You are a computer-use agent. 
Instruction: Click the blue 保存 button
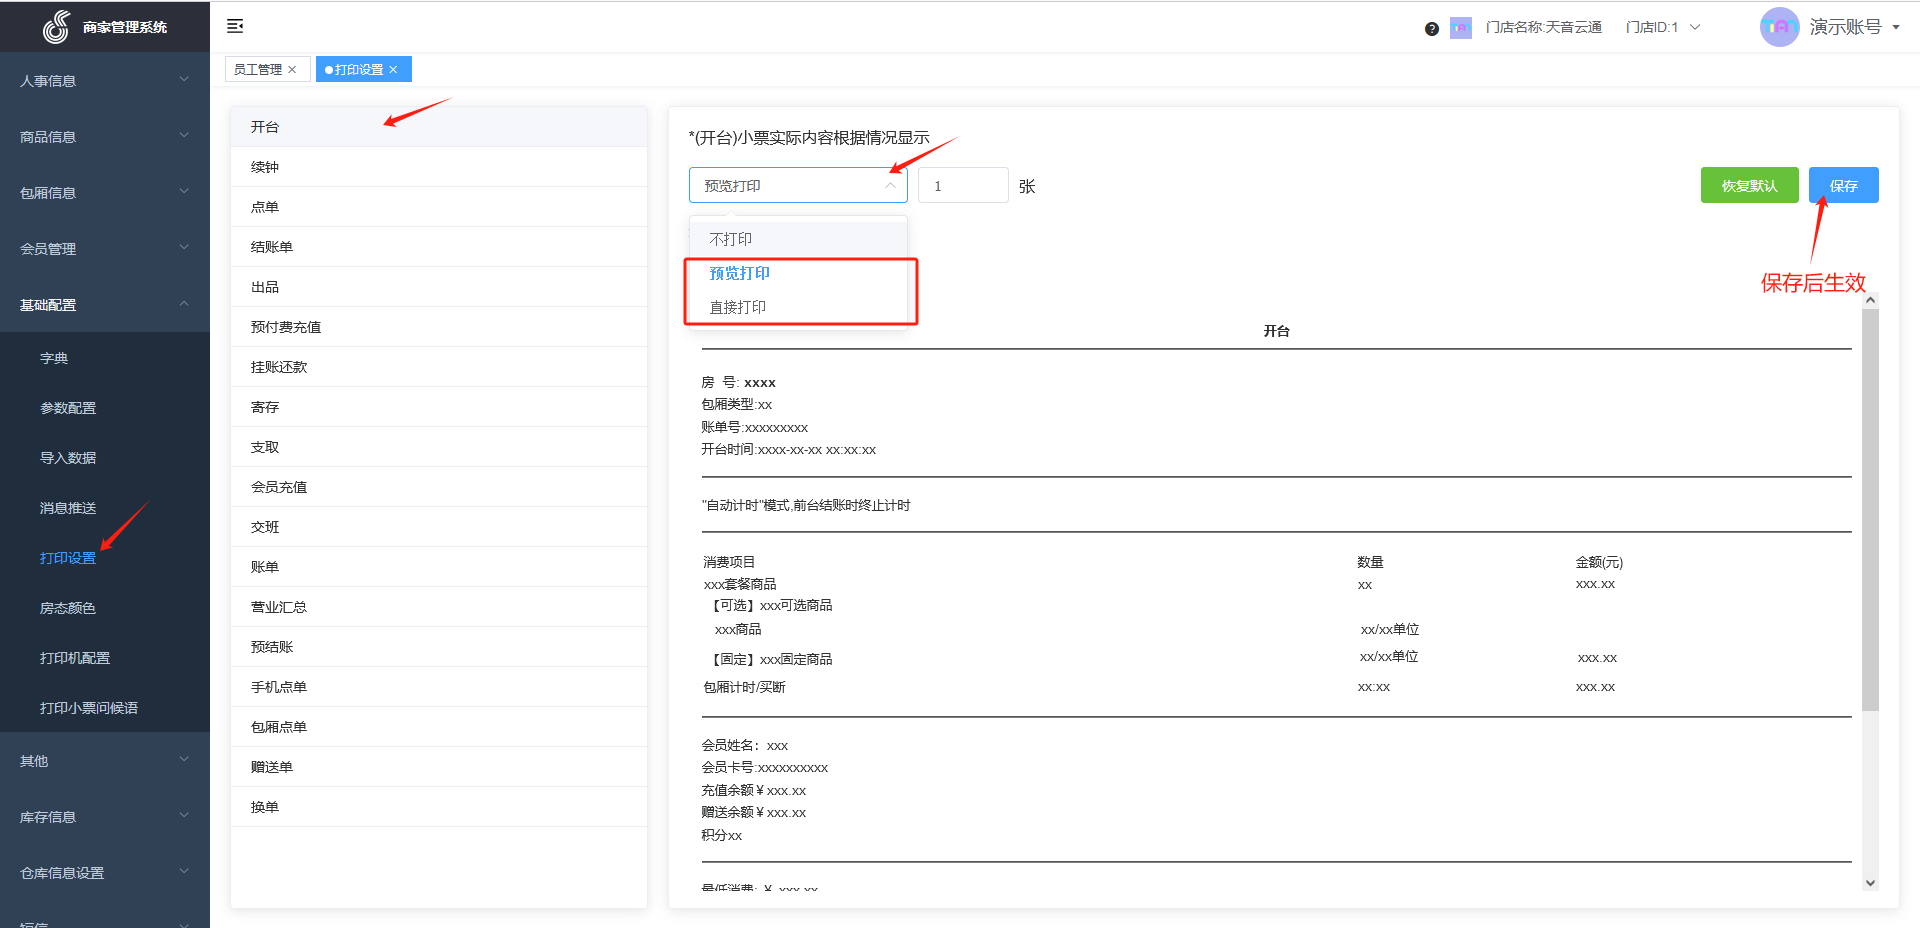point(1843,185)
